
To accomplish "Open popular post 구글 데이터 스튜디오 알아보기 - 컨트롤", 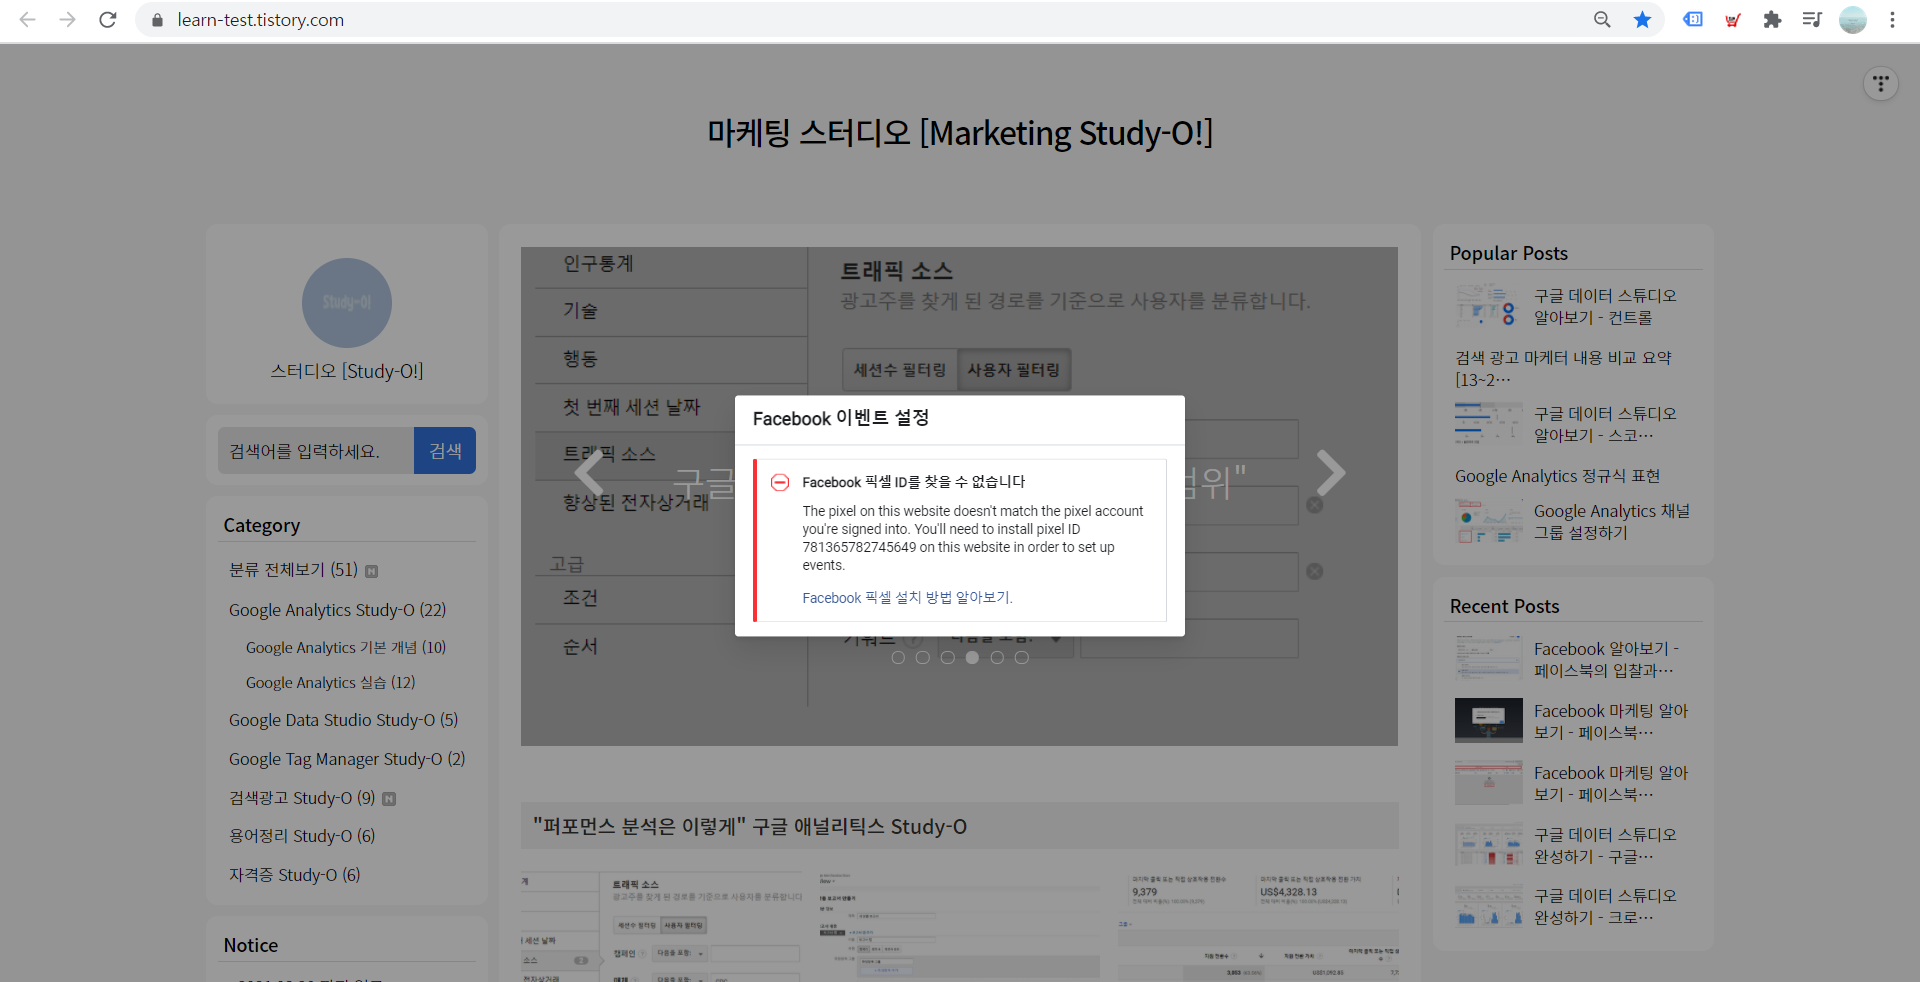I will click(1605, 307).
